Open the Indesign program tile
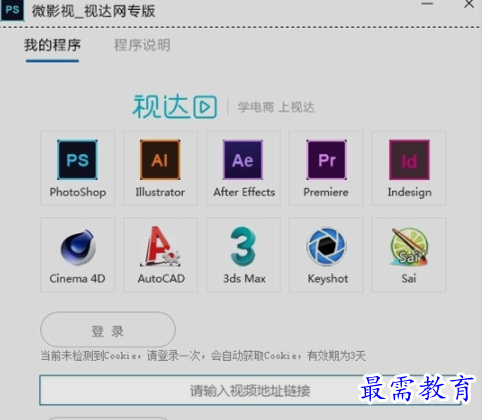Viewport: 482px width, 420px height. coord(409,168)
